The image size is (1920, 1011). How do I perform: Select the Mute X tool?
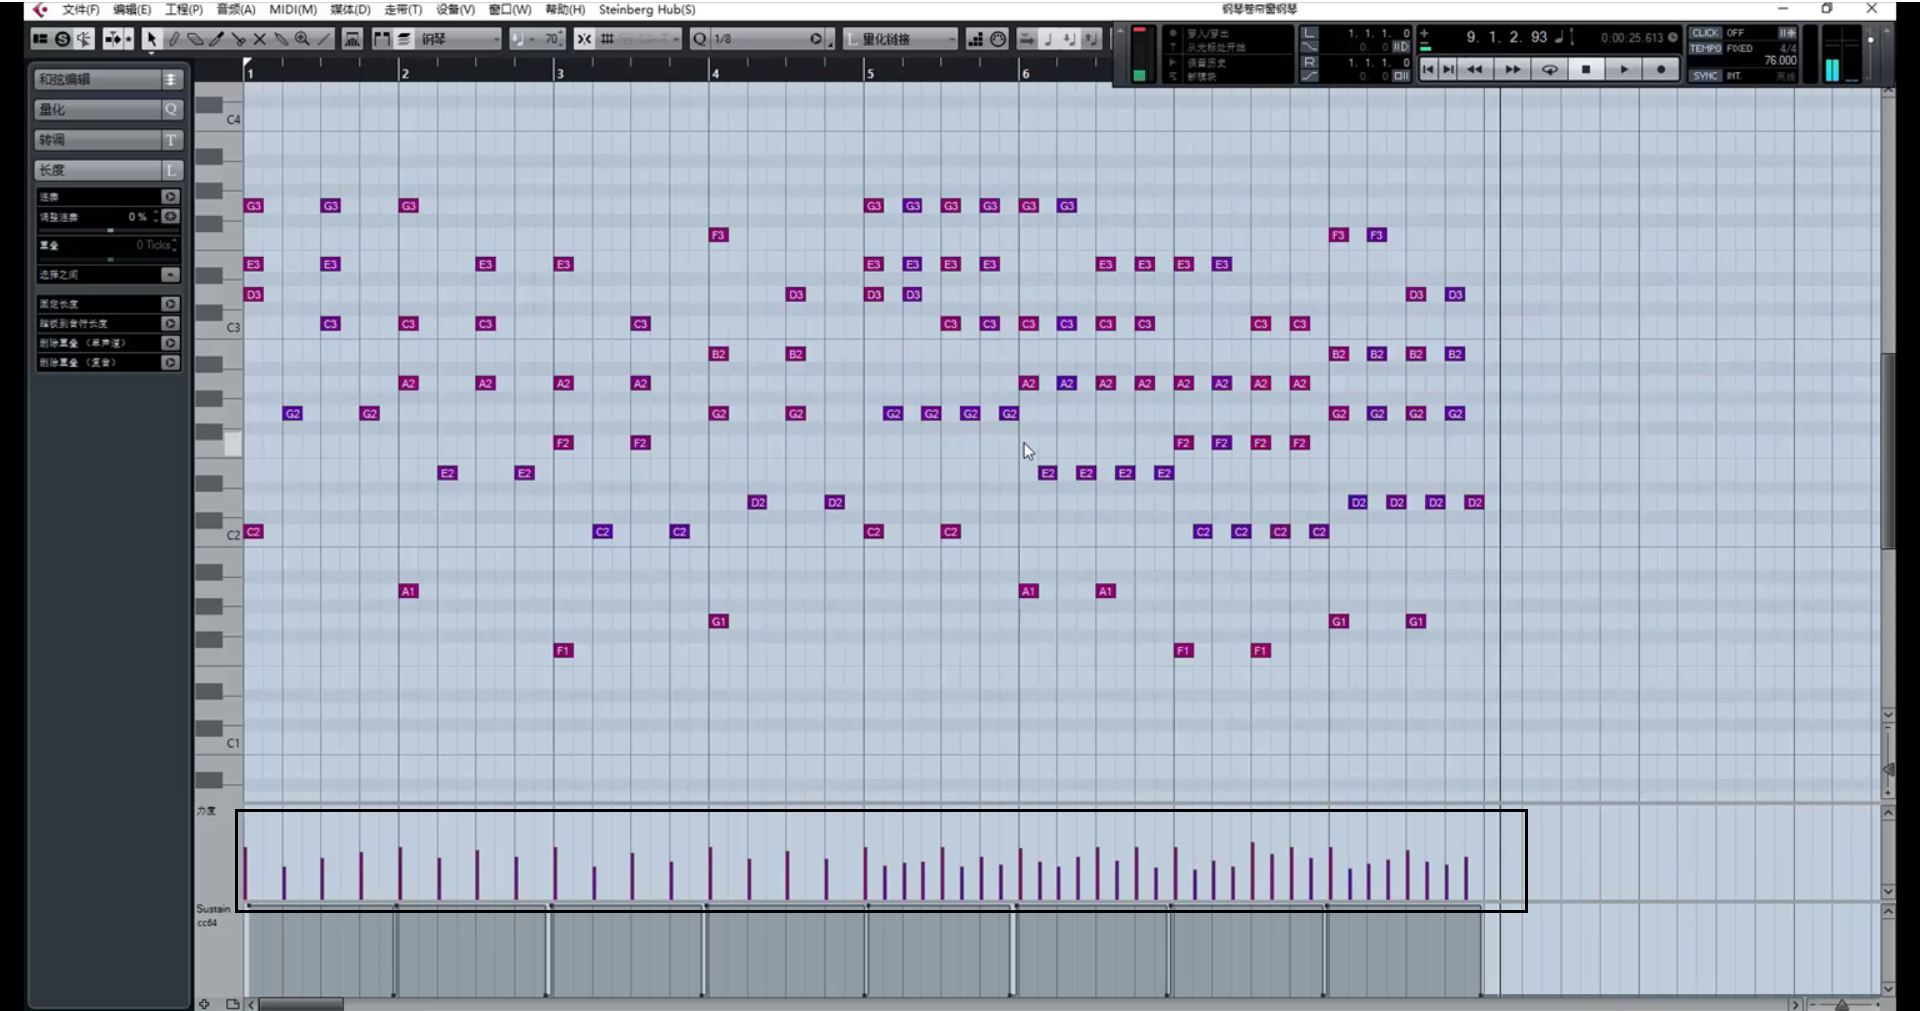259,39
